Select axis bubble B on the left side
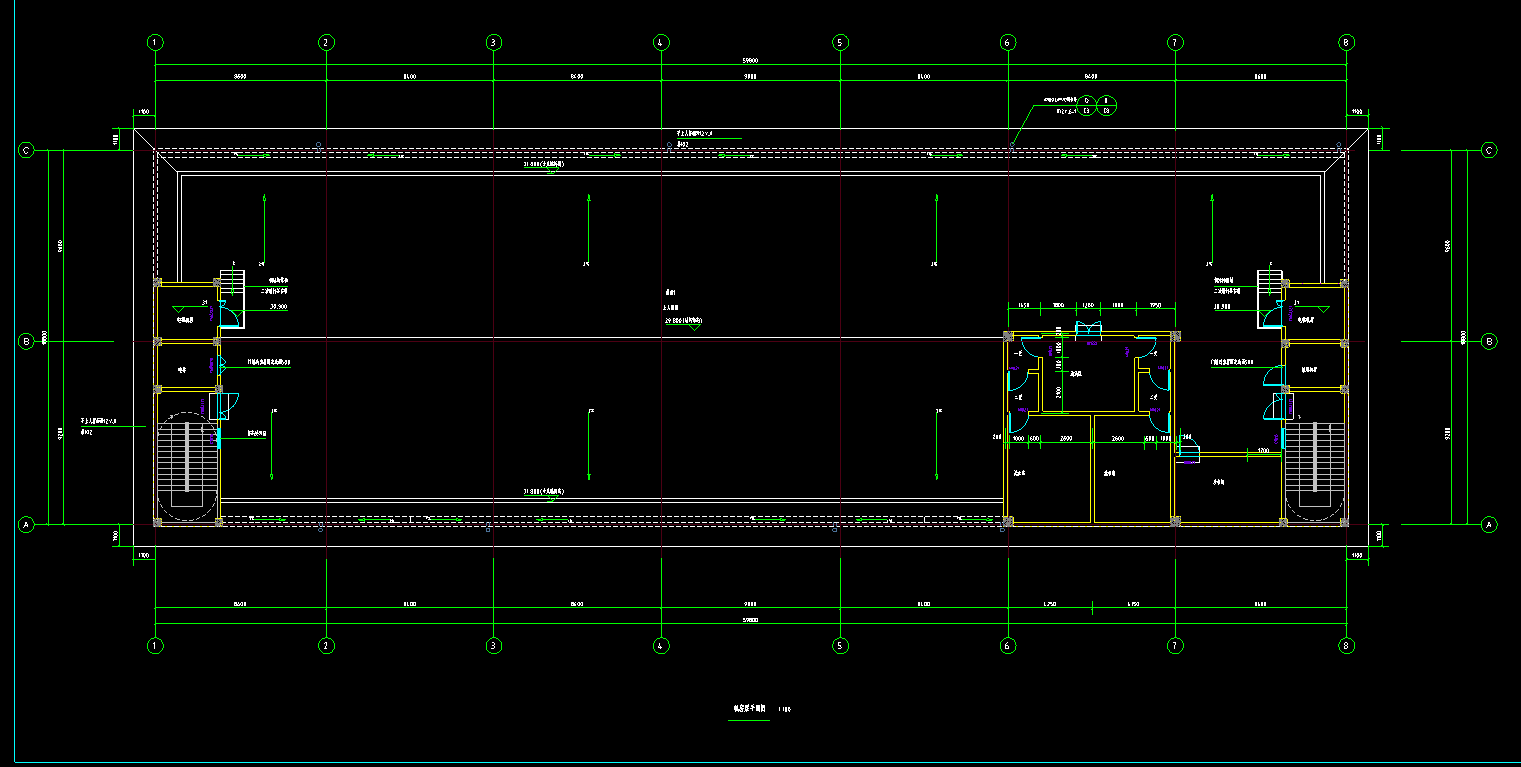The width and height of the screenshot is (1521, 767). (27, 341)
